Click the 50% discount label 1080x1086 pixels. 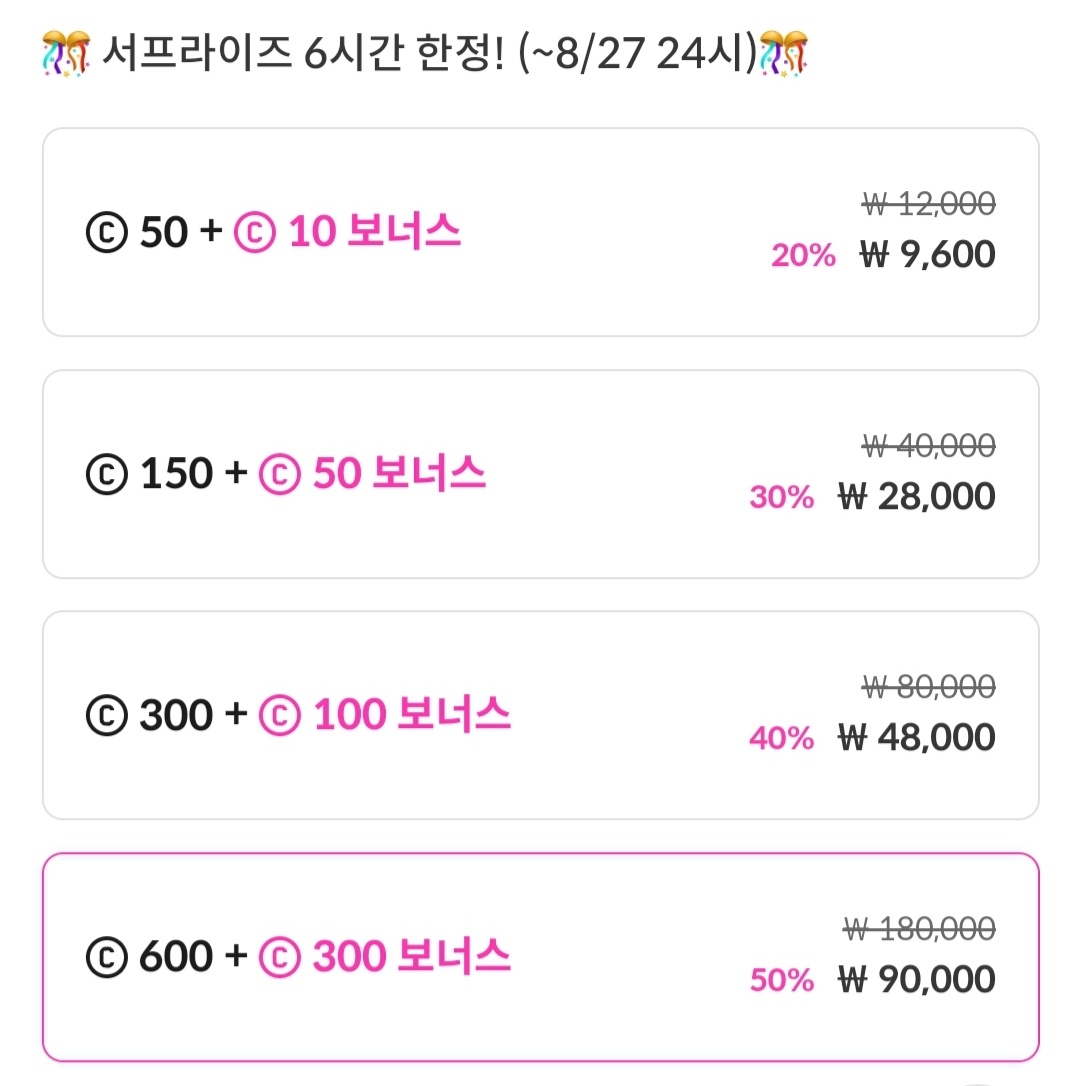(781, 980)
